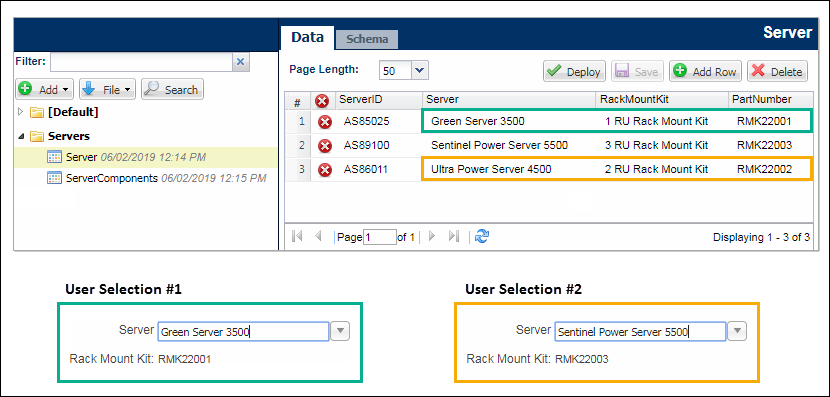Click the Page Length value field
The height and width of the screenshot is (397, 830).
395,70
